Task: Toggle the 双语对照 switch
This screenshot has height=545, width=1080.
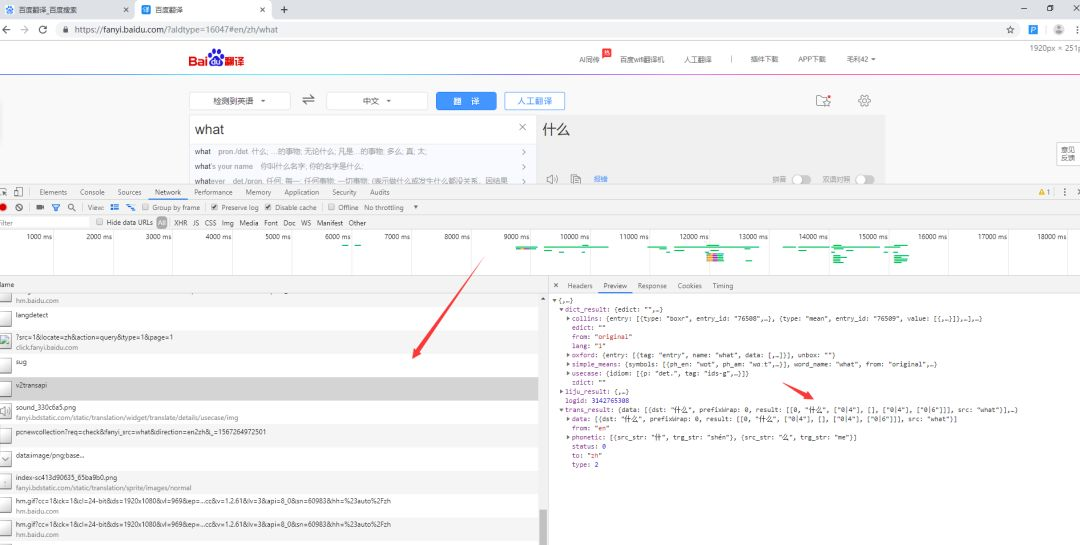Action: pyautogui.click(x=864, y=179)
